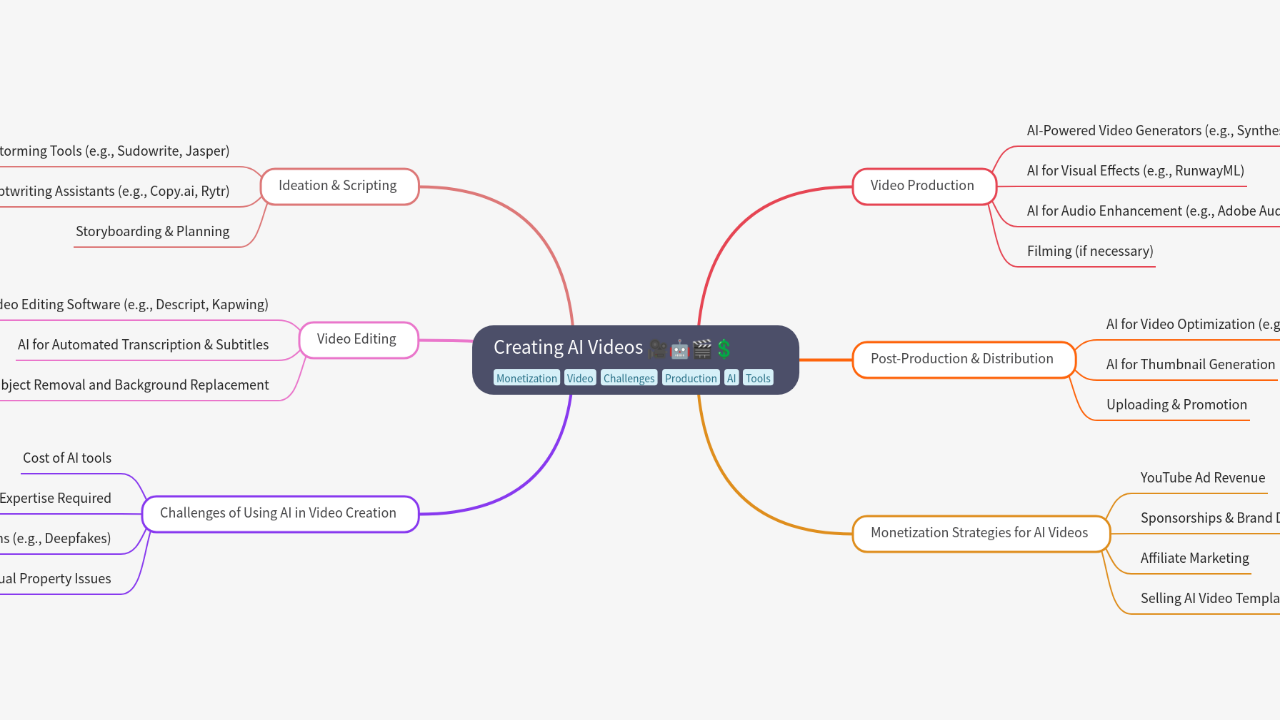Select Cost of AI tools item
This screenshot has width=1280, height=720.
[x=67, y=458]
